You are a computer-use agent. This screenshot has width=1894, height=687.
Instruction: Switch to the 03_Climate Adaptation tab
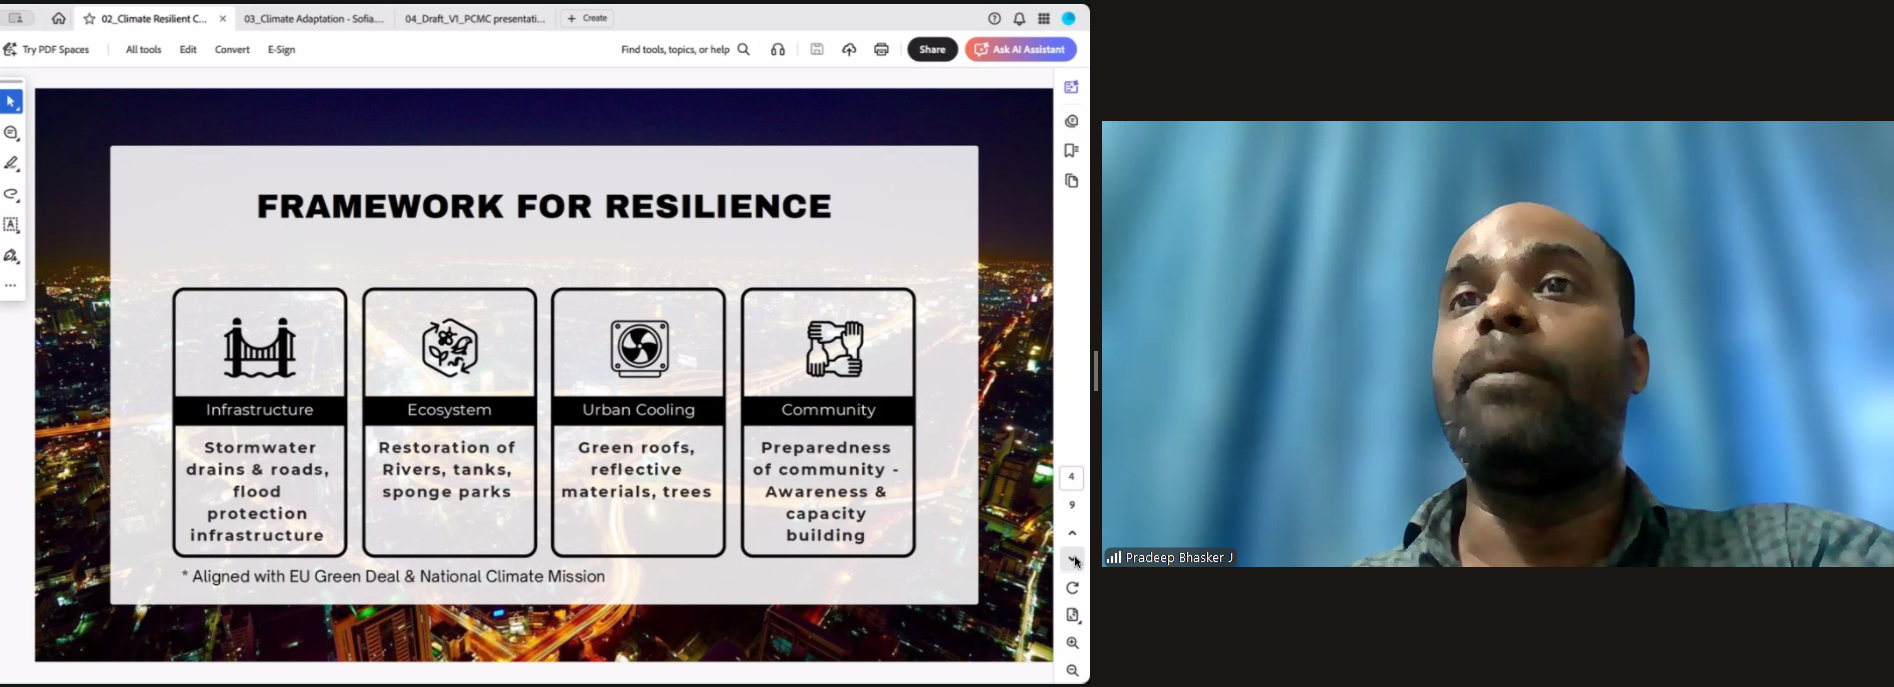pos(313,19)
